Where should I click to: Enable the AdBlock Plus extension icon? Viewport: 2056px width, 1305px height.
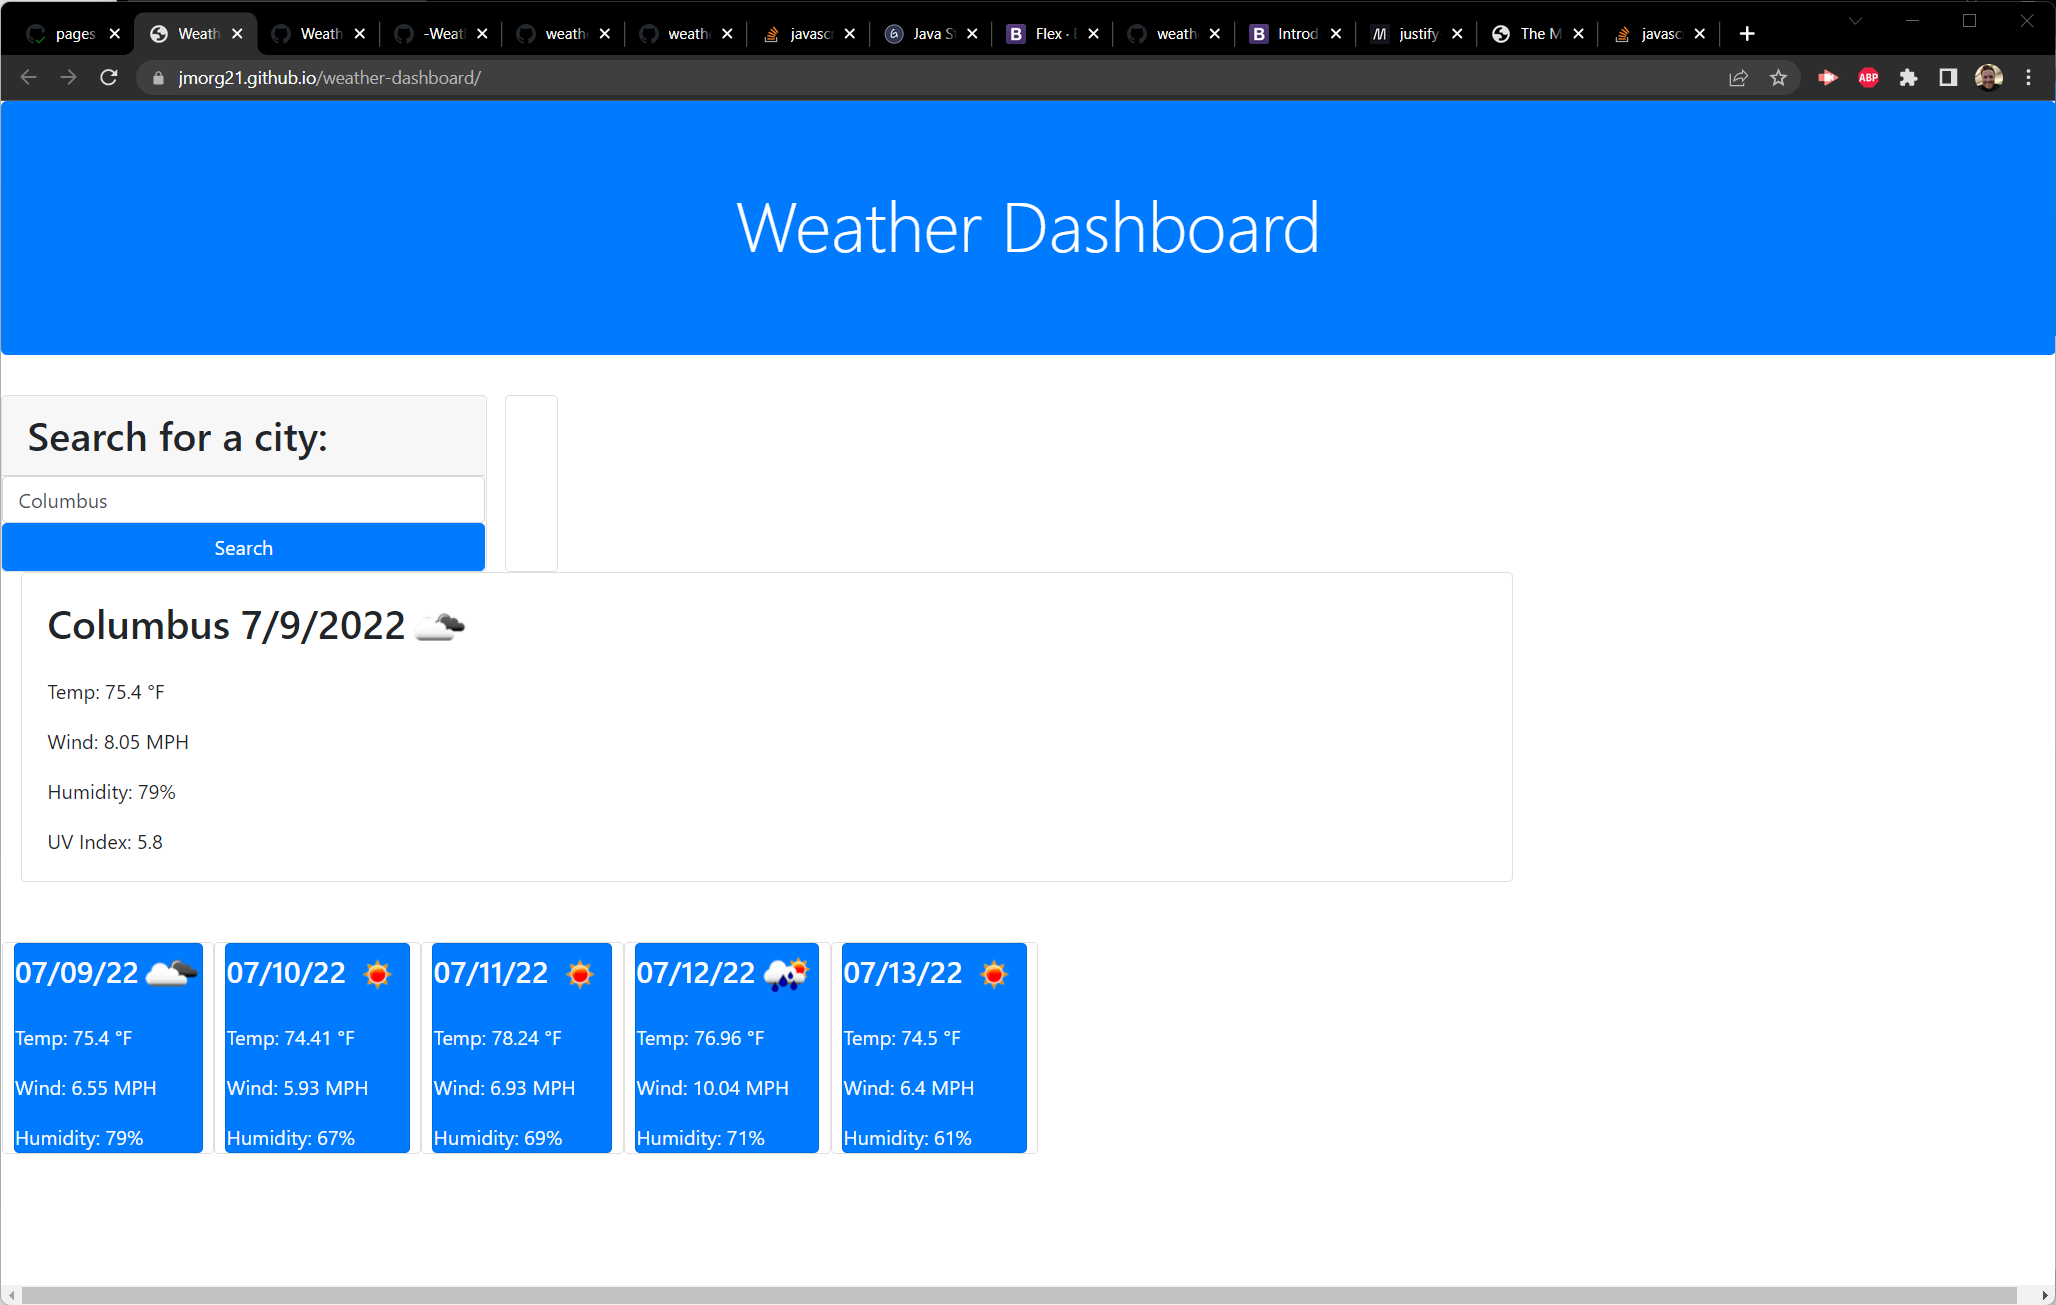pos(1868,77)
